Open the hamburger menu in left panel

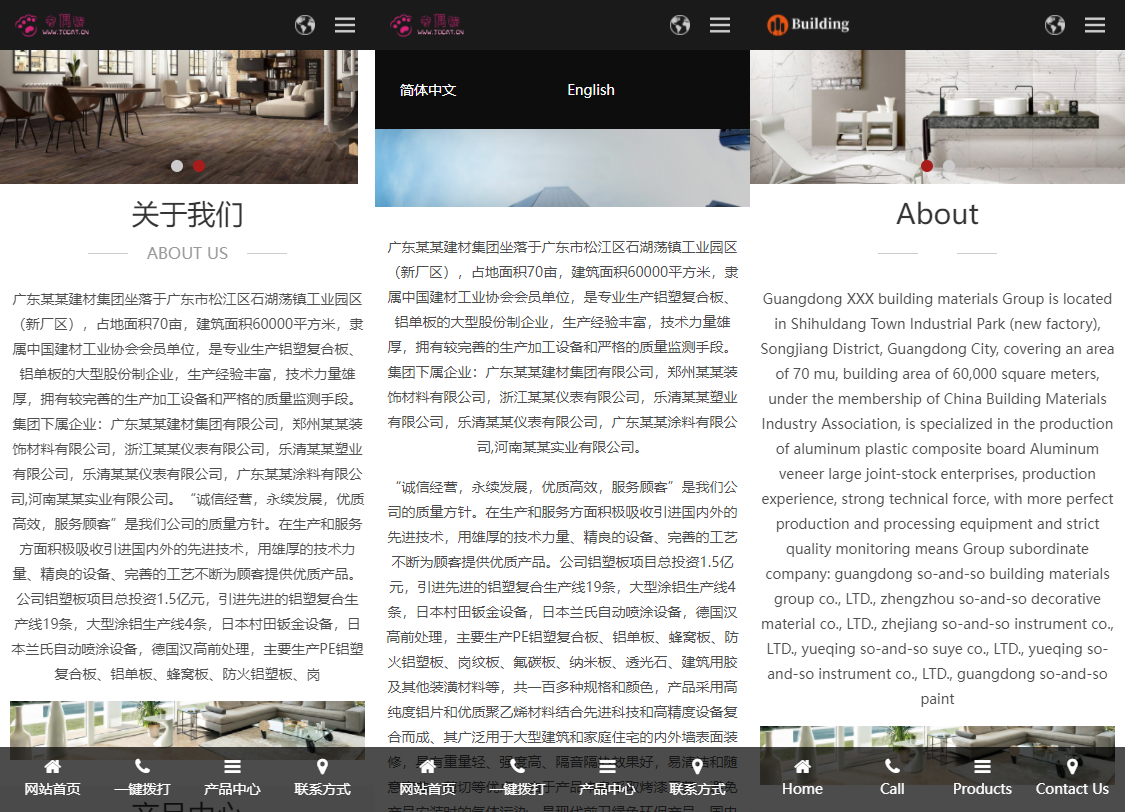(345, 25)
